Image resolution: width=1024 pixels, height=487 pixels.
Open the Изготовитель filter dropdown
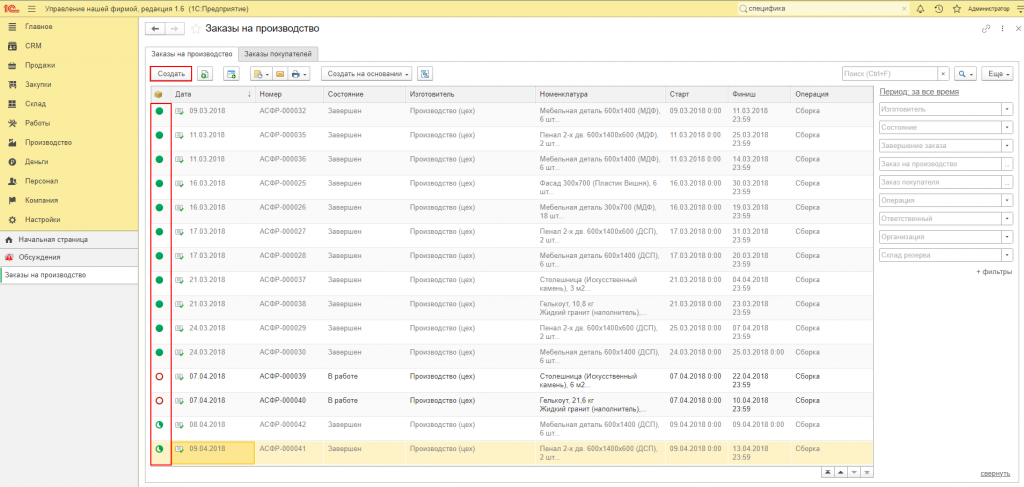(x=1008, y=109)
